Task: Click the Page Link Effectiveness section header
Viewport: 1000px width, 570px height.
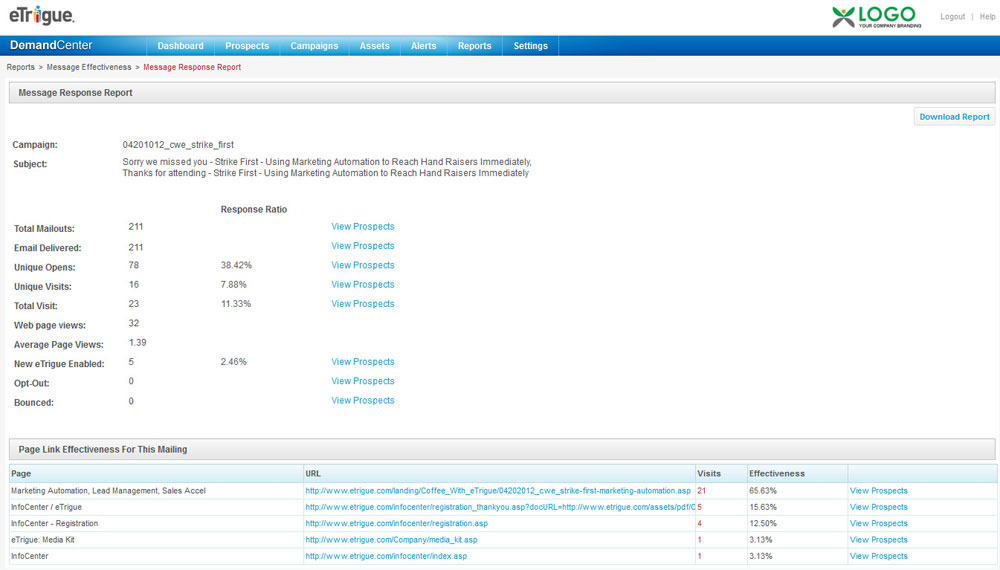Action: click(502, 449)
